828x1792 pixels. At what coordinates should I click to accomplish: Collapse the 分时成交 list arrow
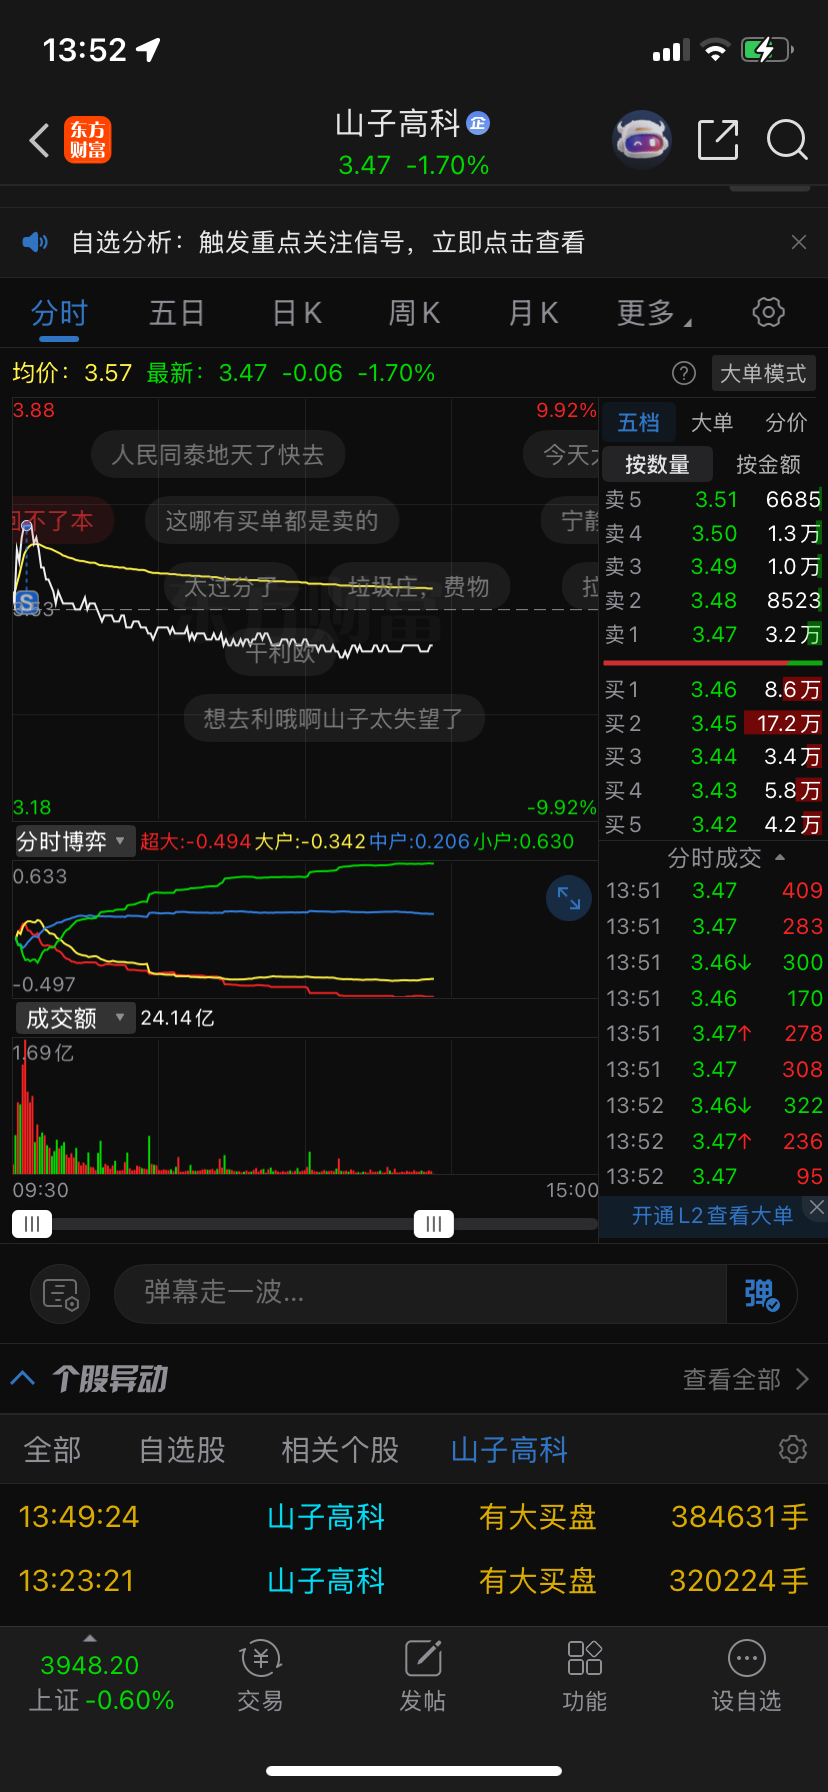point(780,858)
